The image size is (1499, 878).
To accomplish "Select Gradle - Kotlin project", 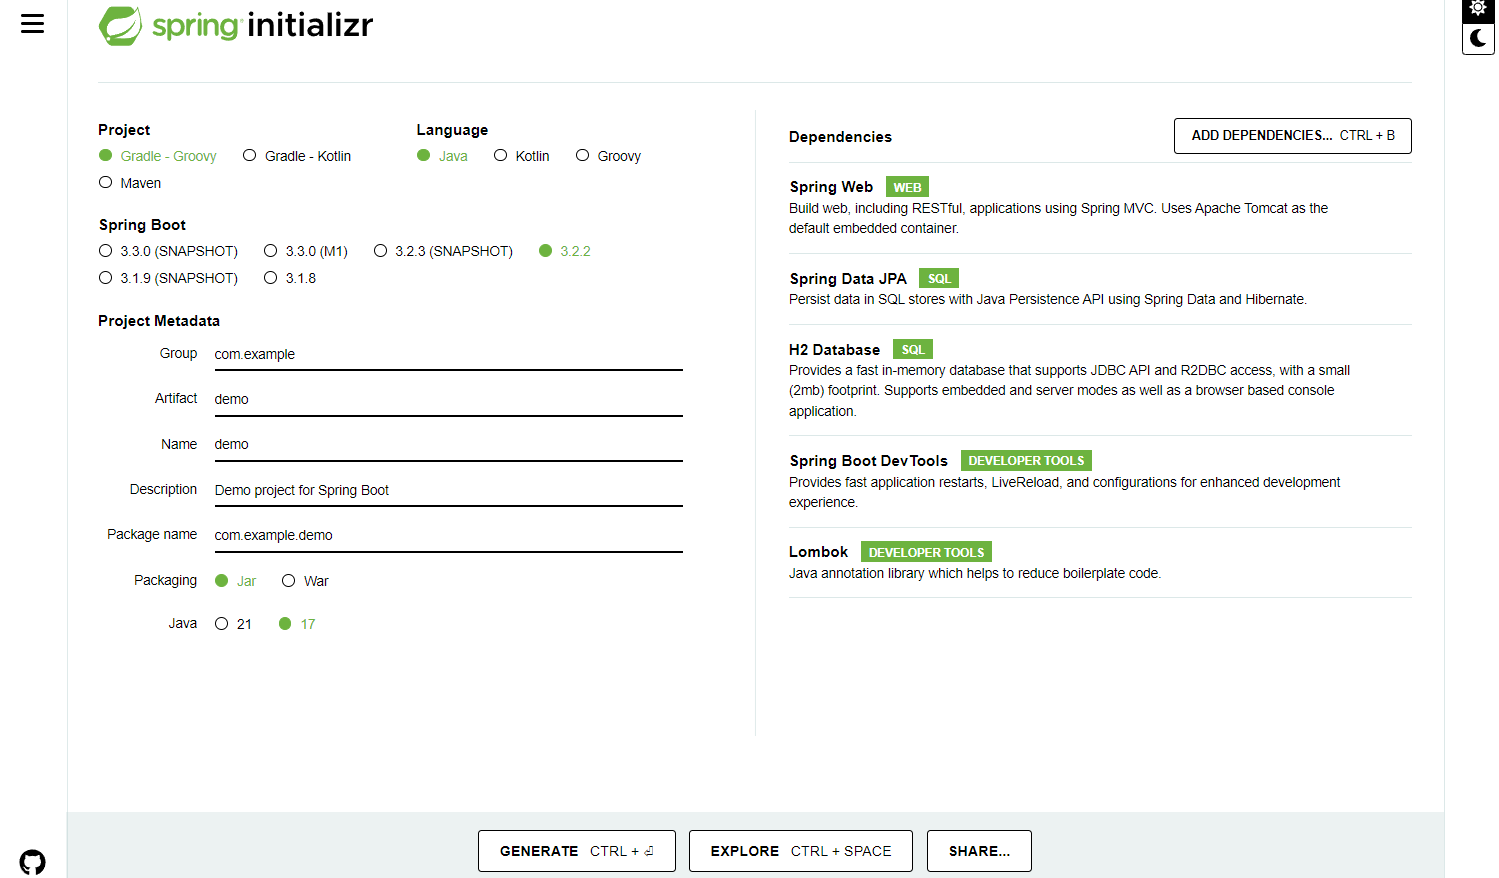I will tap(297, 156).
